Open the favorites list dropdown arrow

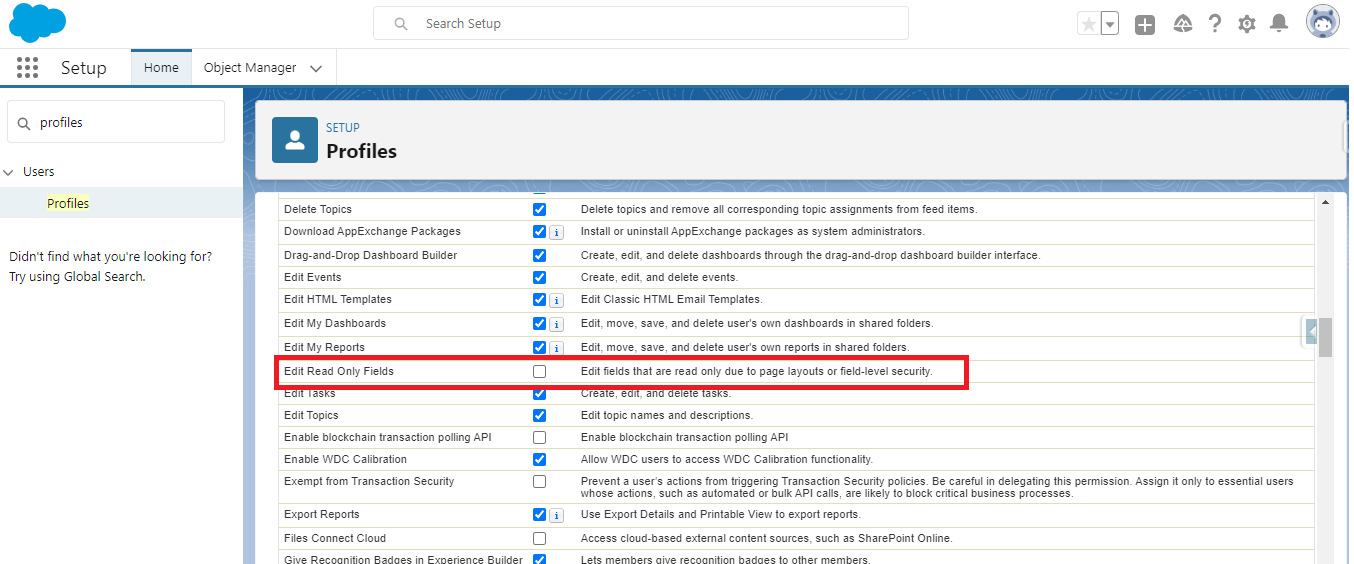tap(1110, 24)
